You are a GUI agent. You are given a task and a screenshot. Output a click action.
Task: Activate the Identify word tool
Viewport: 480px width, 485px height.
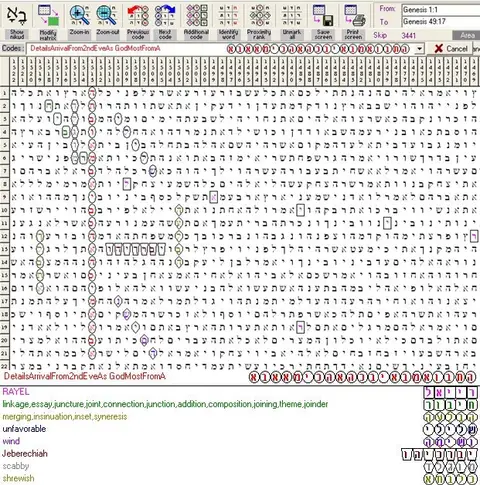(x=228, y=21)
